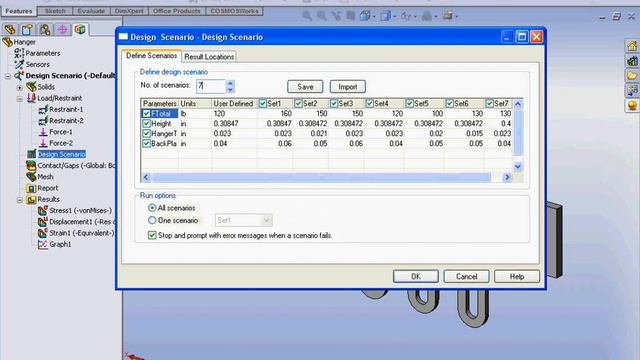Image resolution: width=640 pixels, height=360 pixels.
Task: Toggle the Height parameter checkbox
Action: click(146, 123)
